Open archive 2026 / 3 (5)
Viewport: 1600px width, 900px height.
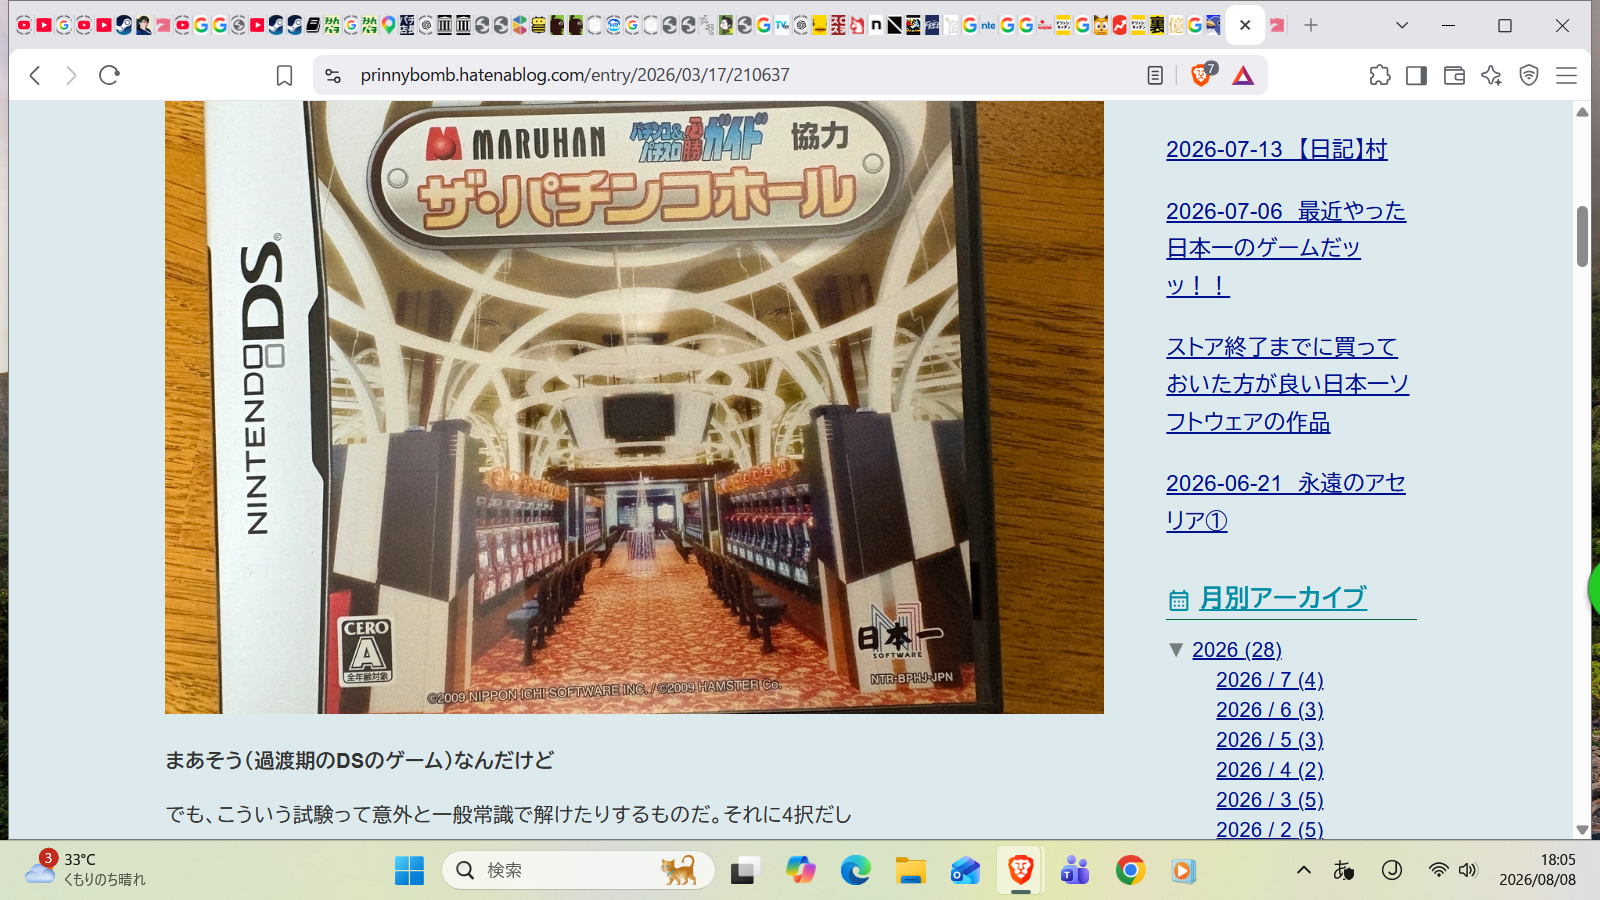click(1270, 800)
